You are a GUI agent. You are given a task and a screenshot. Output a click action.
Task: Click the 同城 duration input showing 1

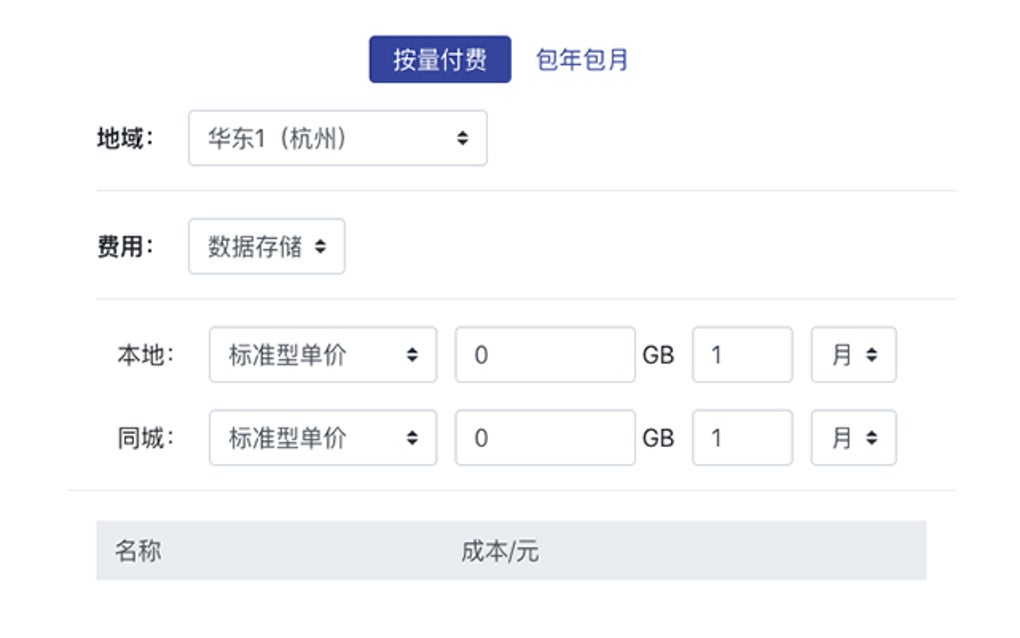click(742, 437)
